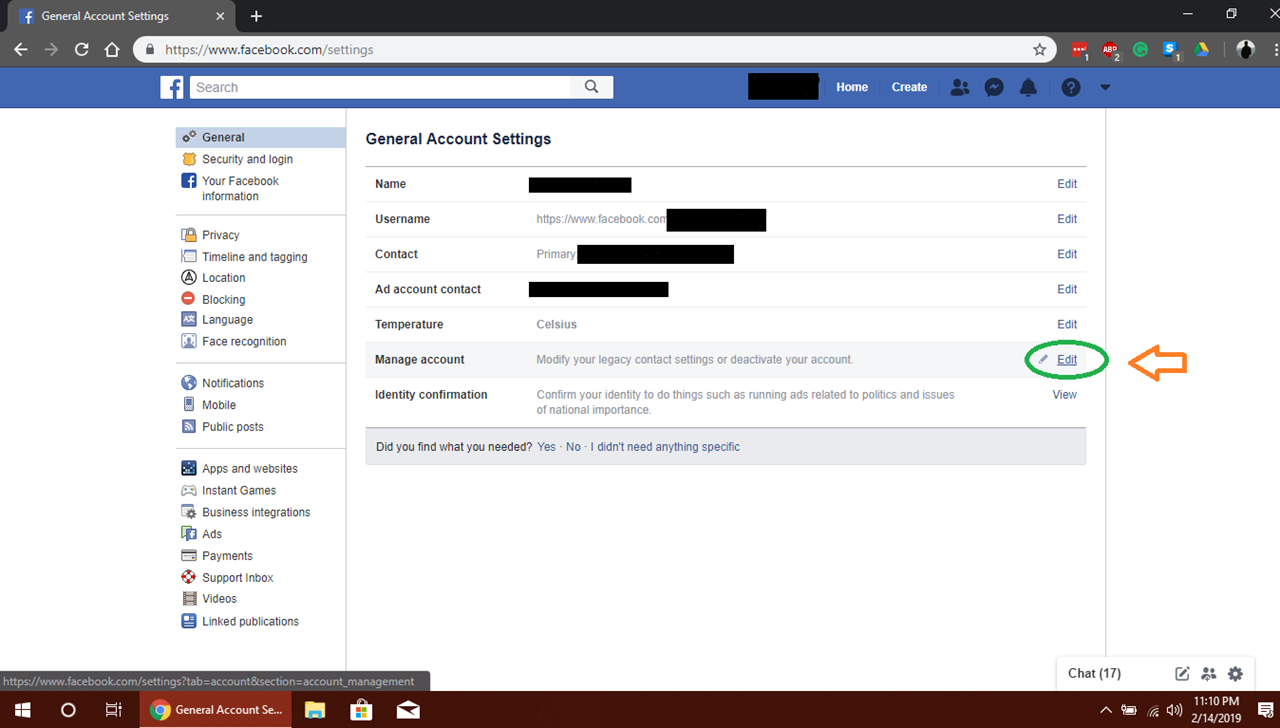Edit the Contact row
The height and width of the screenshot is (728, 1280).
pyautogui.click(x=1067, y=254)
